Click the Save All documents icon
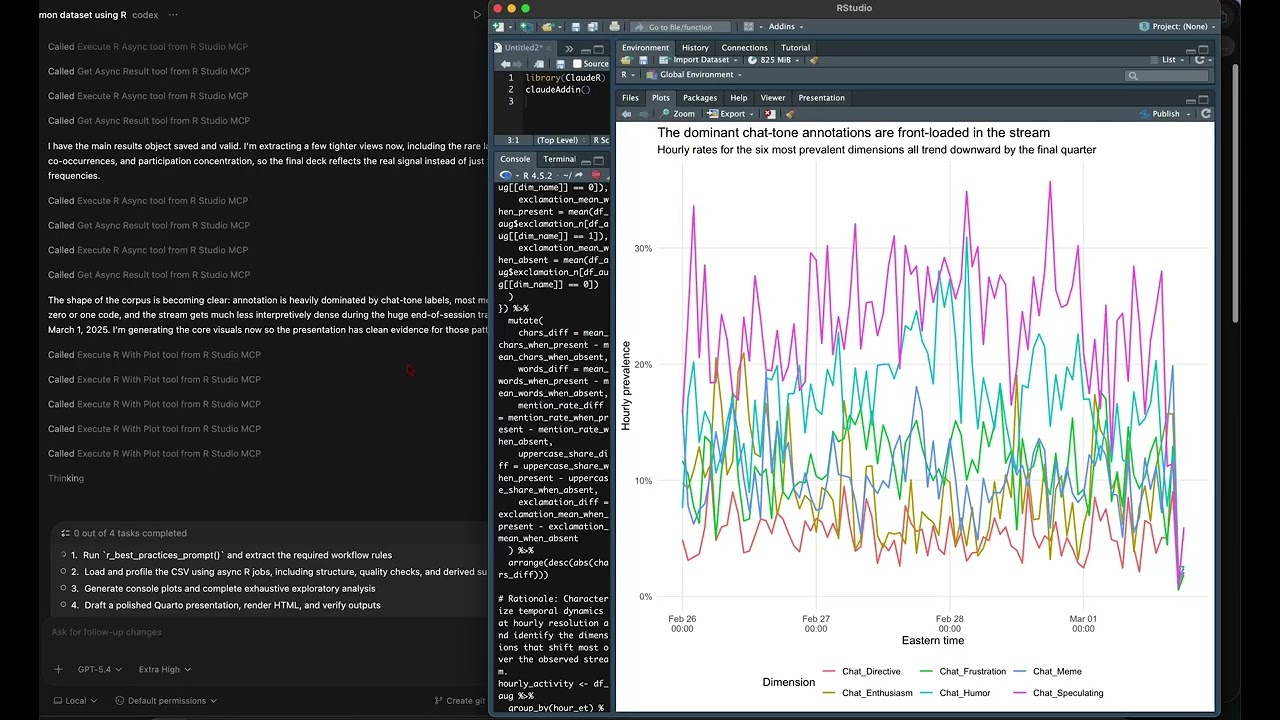 point(593,27)
